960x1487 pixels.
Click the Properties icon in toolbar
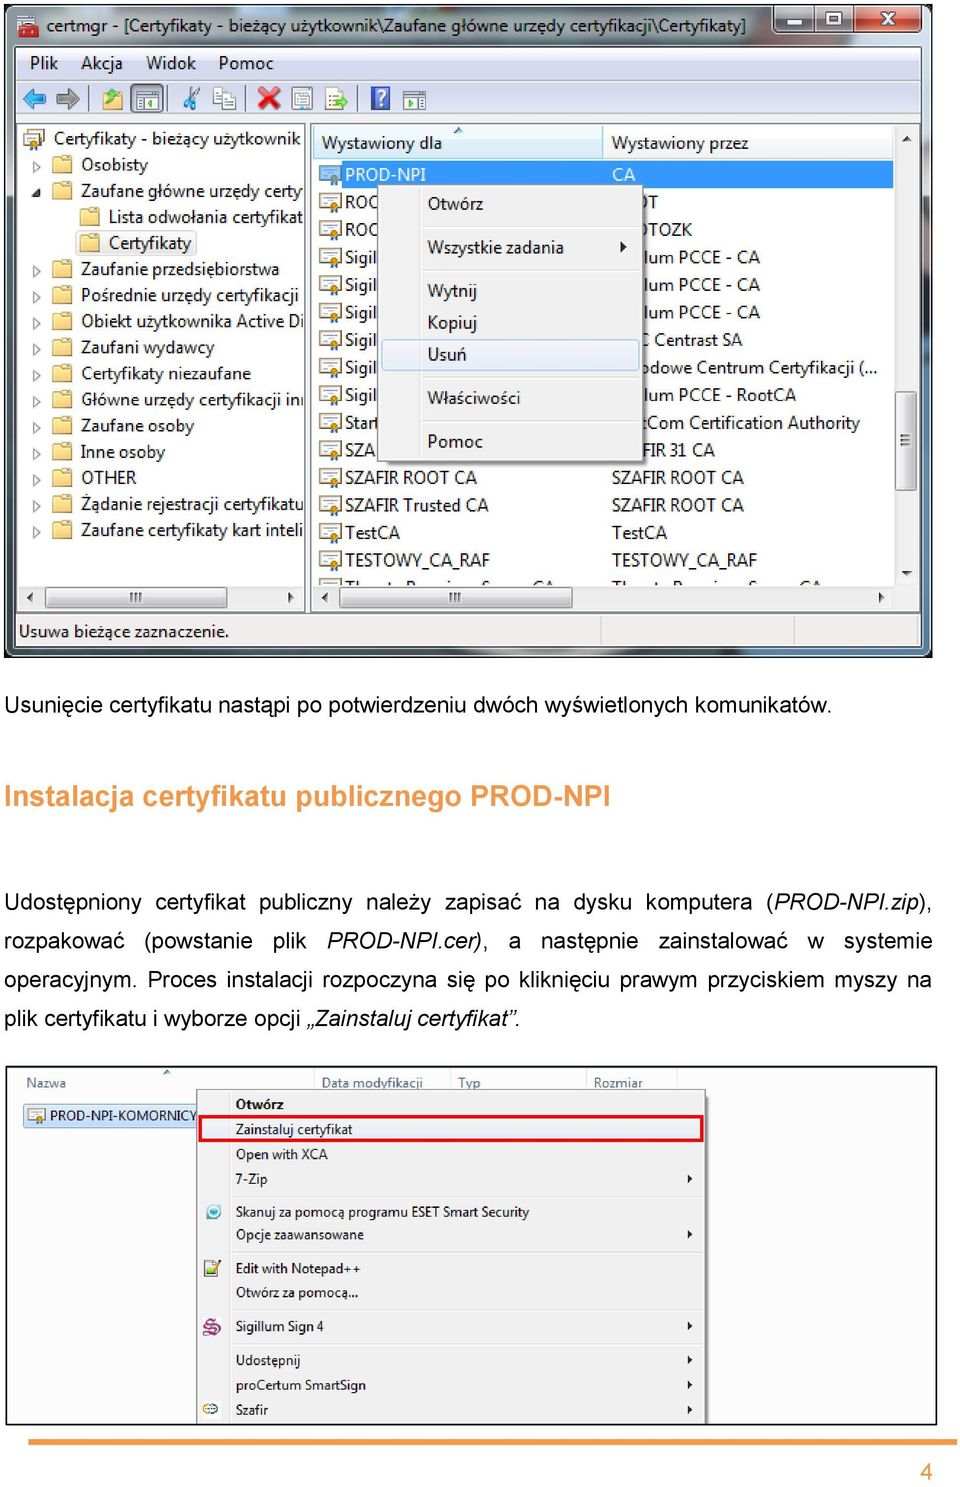pos(302,98)
